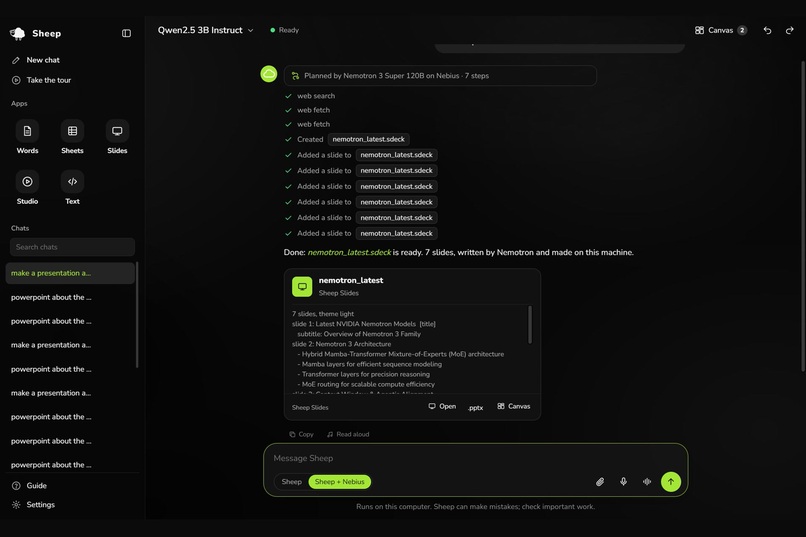
Task: Click the chat list scrollbar
Action: tap(137, 314)
